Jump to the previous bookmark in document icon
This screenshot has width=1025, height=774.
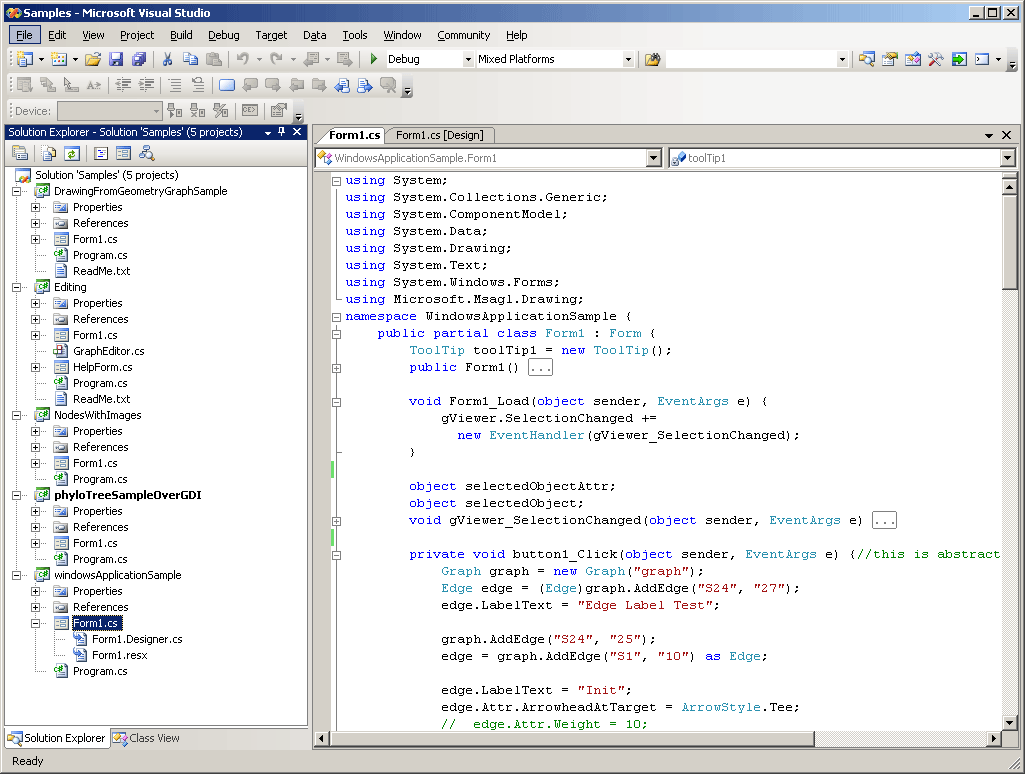click(342, 85)
